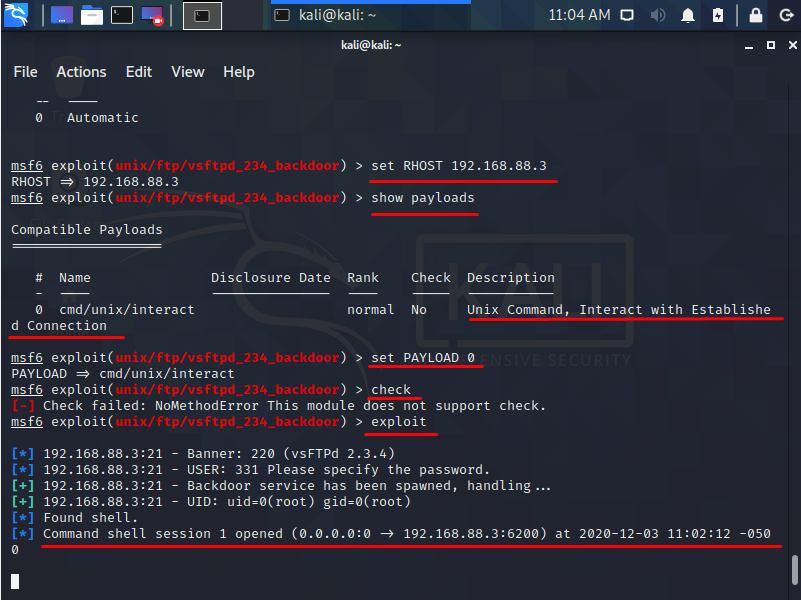Image resolution: width=801 pixels, height=600 pixels.
Task: Switch to the kali@kali: ~ taskbar entry
Action: click(x=370, y=15)
